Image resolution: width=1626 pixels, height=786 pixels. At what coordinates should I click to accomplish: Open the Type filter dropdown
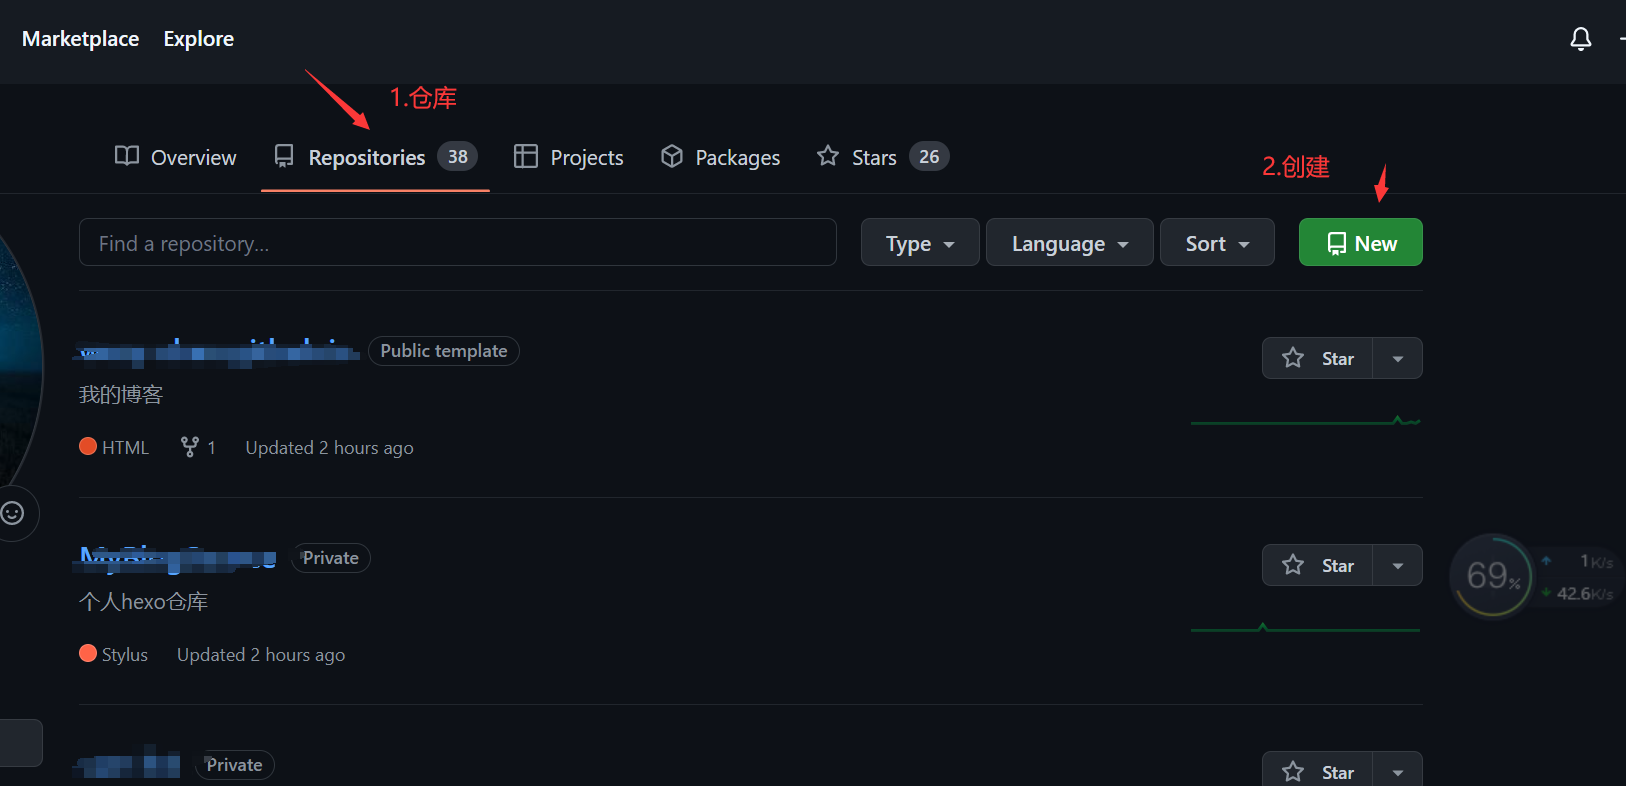coord(920,242)
